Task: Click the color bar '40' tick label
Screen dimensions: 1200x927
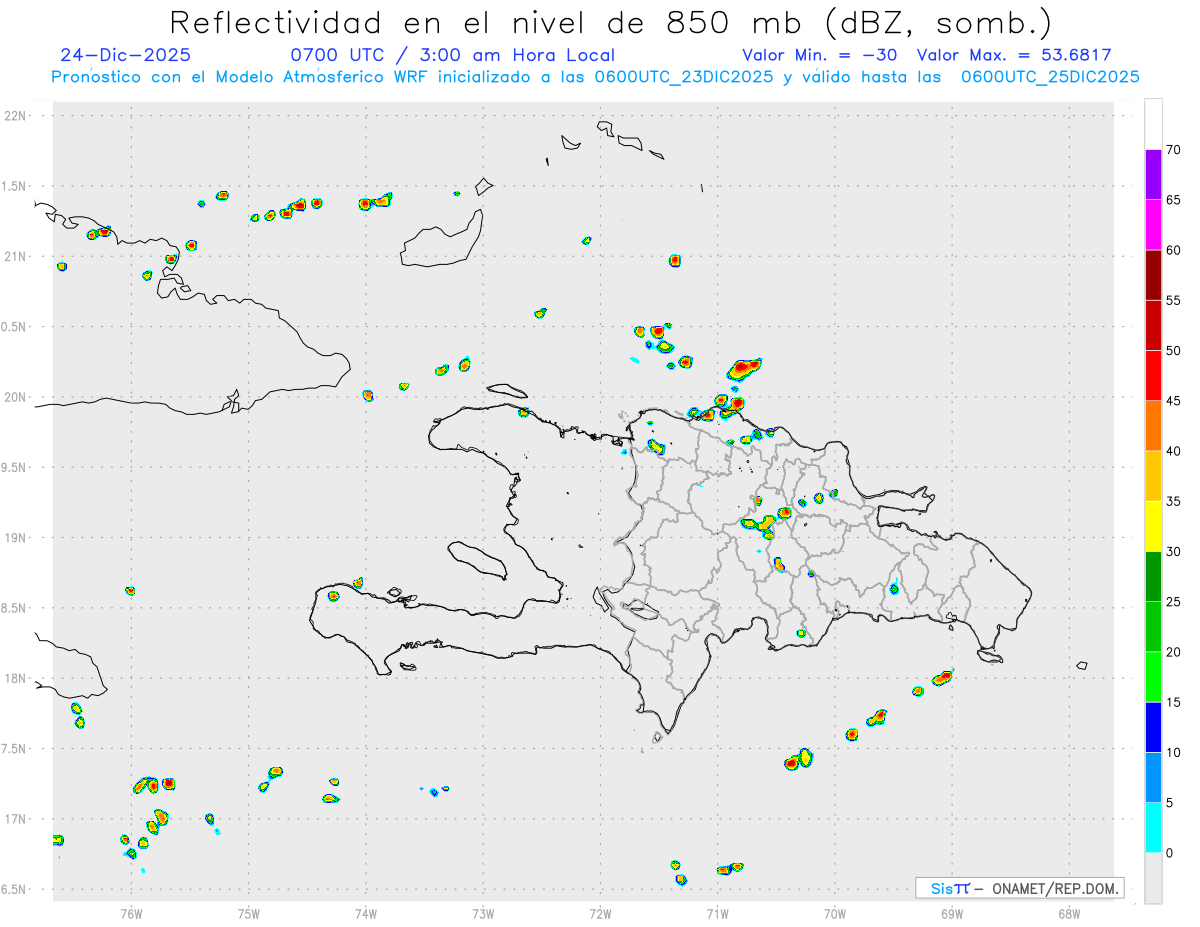Action: (1173, 451)
